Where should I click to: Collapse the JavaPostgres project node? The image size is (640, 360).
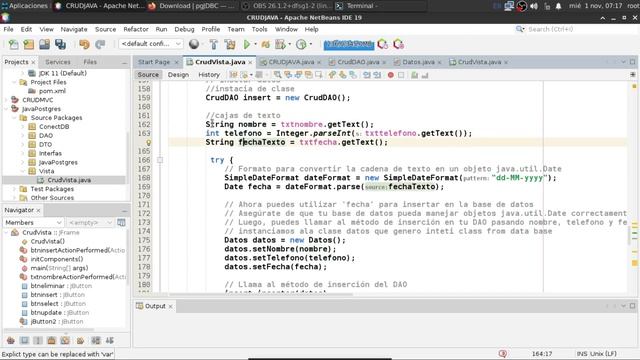point(7,109)
